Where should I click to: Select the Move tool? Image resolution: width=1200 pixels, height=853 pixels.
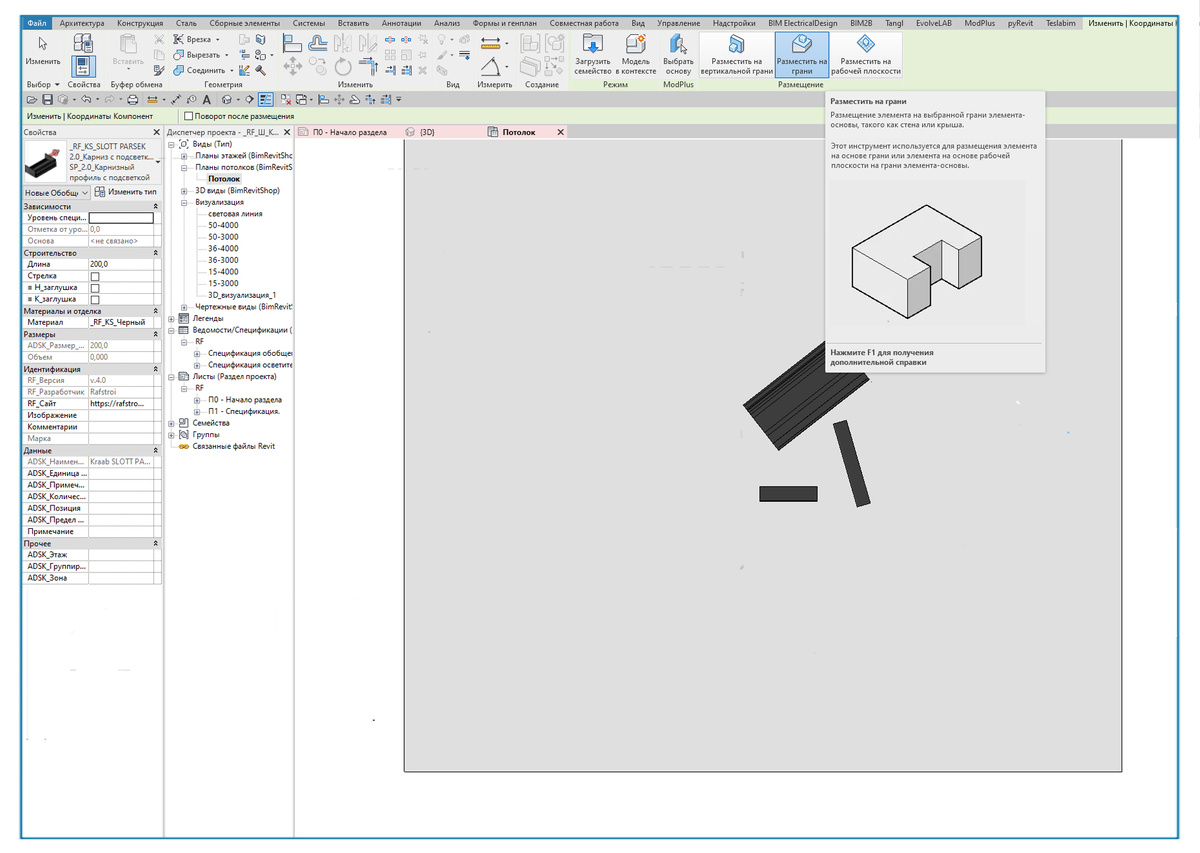[293, 67]
